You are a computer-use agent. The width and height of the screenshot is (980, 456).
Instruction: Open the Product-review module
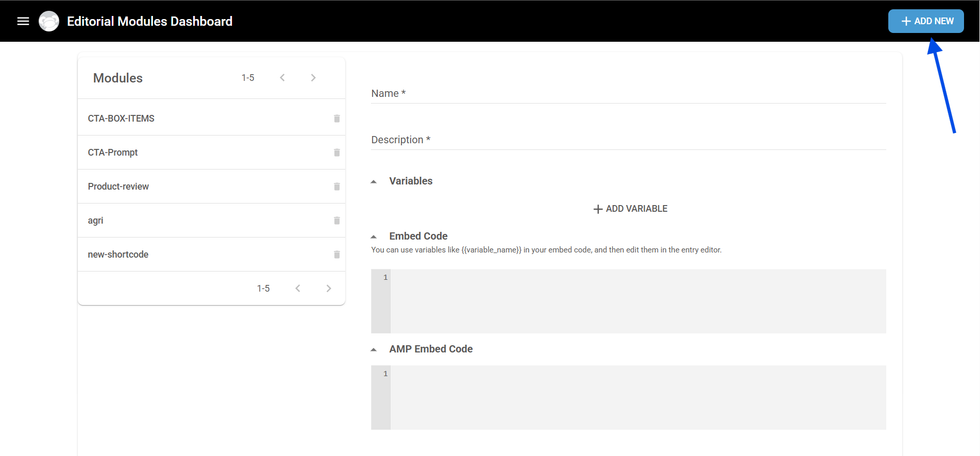[211, 186]
